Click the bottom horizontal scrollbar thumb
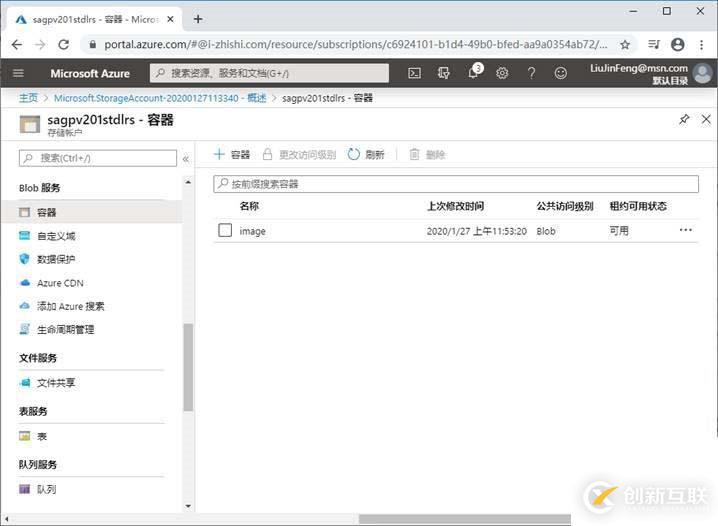718x526 pixels. point(465,519)
